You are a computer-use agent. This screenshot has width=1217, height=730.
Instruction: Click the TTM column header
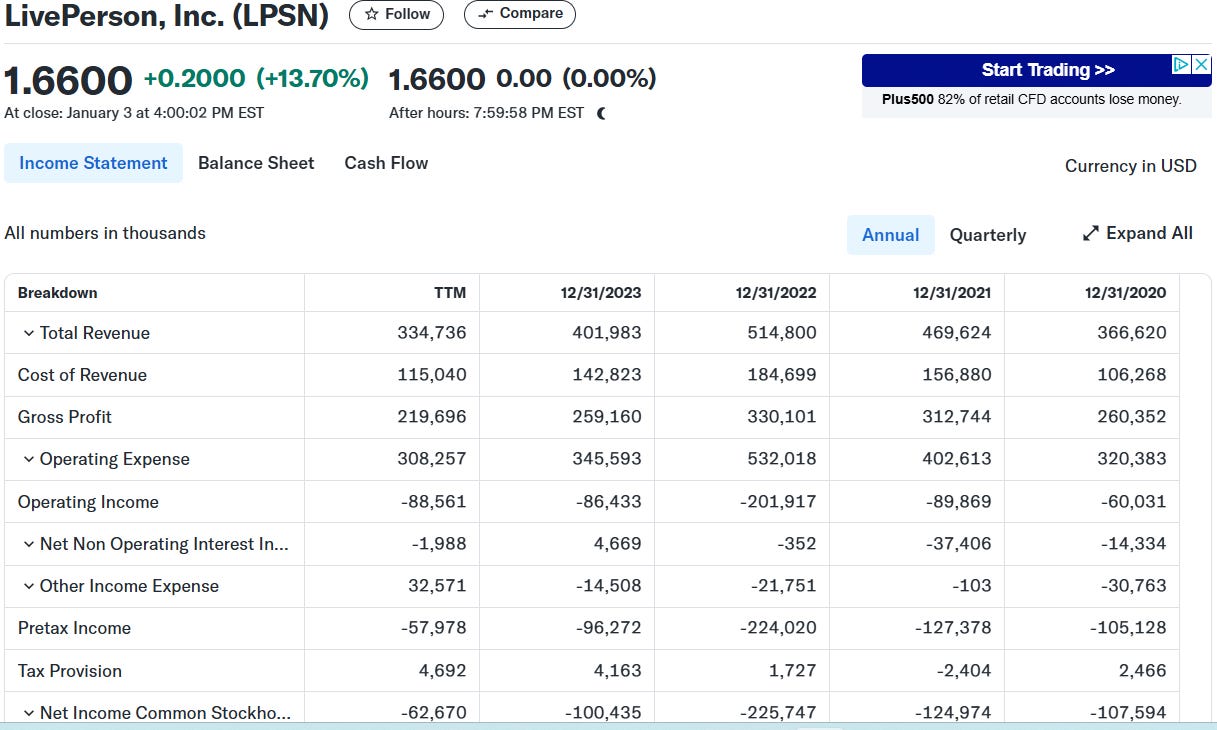tap(451, 293)
